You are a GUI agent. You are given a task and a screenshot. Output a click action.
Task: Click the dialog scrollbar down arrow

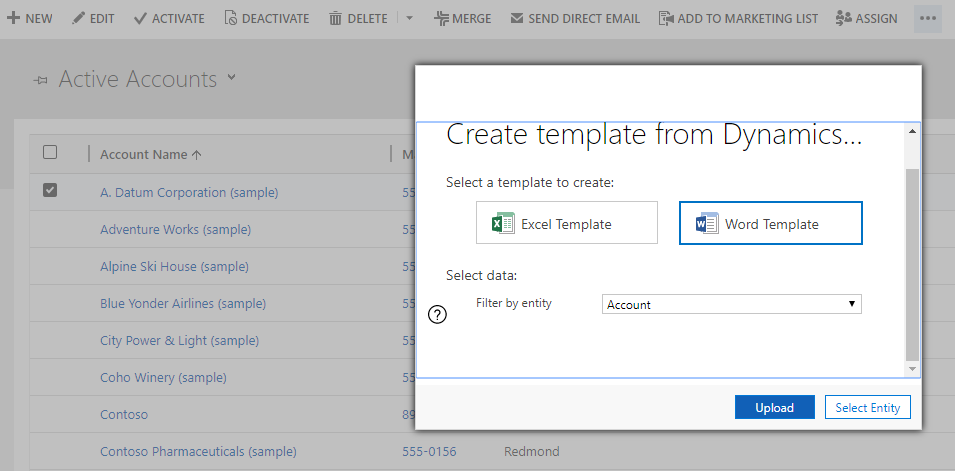[x=912, y=369]
